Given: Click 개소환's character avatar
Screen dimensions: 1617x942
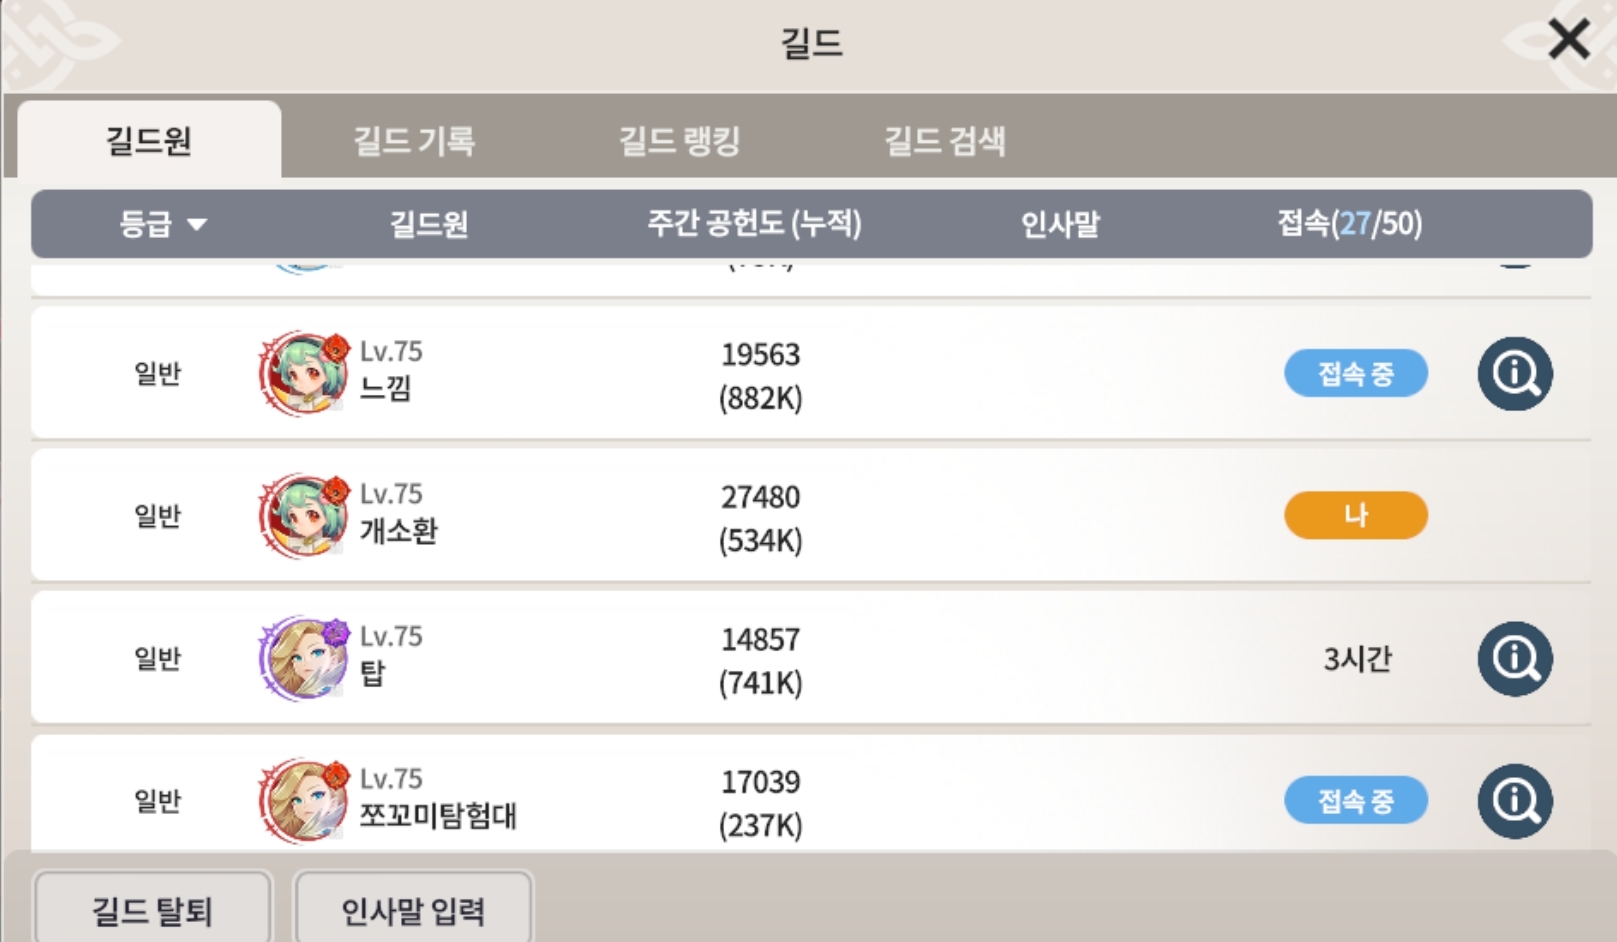Looking at the screenshot, I should point(303,516).
